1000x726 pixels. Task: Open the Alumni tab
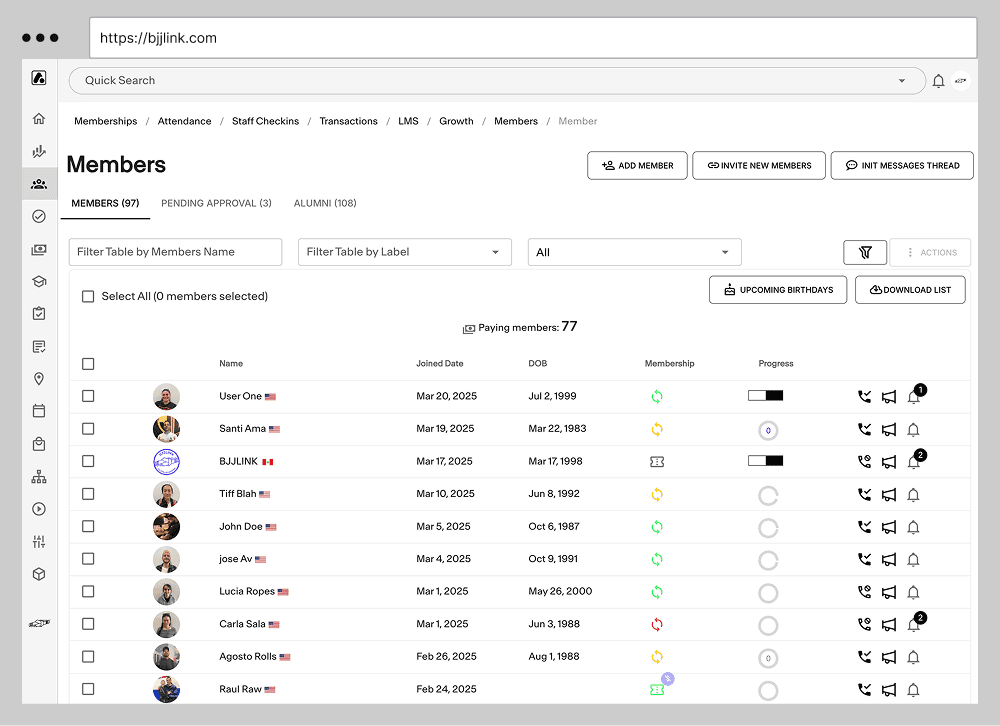(325, 203)
